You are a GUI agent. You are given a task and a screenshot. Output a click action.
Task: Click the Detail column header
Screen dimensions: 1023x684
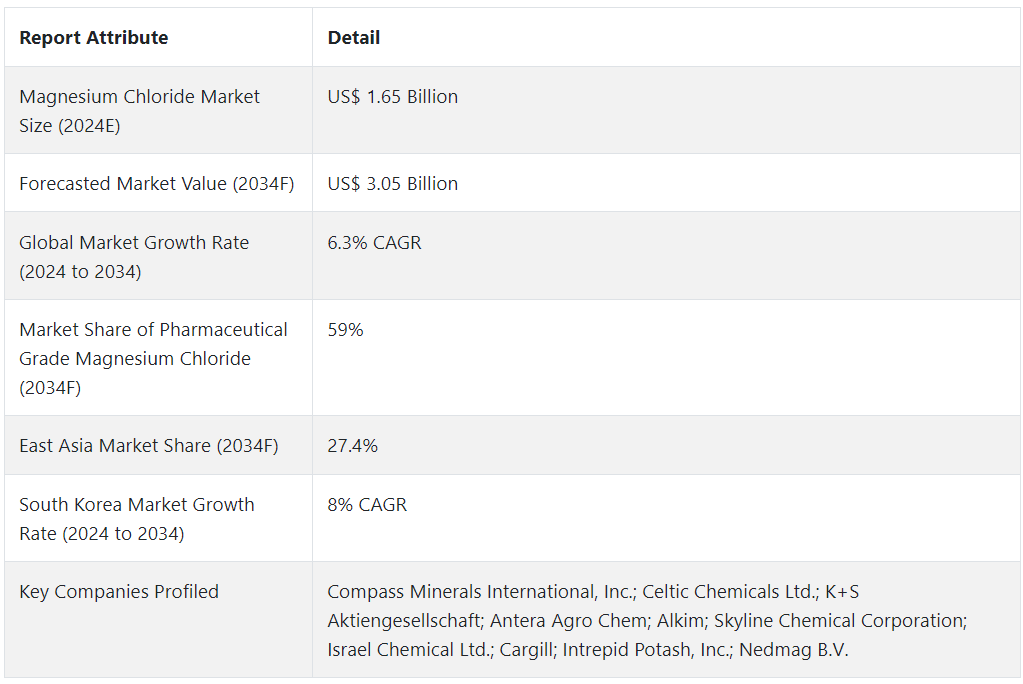(x=354, y=38)
